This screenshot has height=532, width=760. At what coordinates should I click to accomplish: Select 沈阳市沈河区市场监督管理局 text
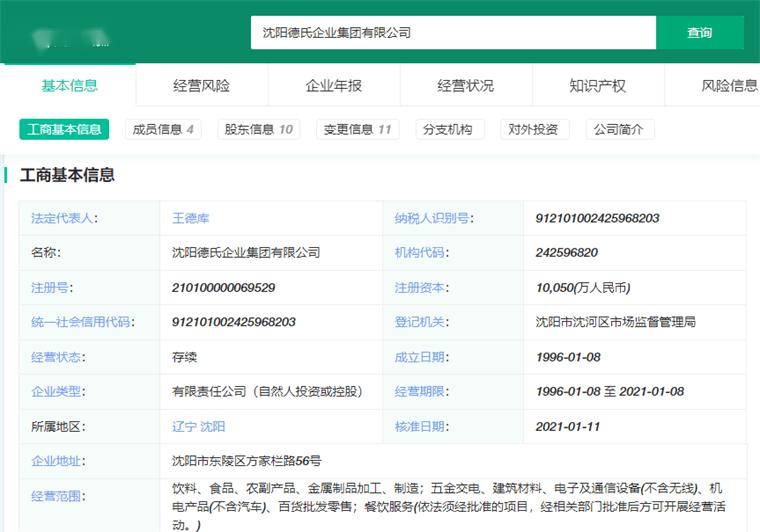(x=616, y=322)
